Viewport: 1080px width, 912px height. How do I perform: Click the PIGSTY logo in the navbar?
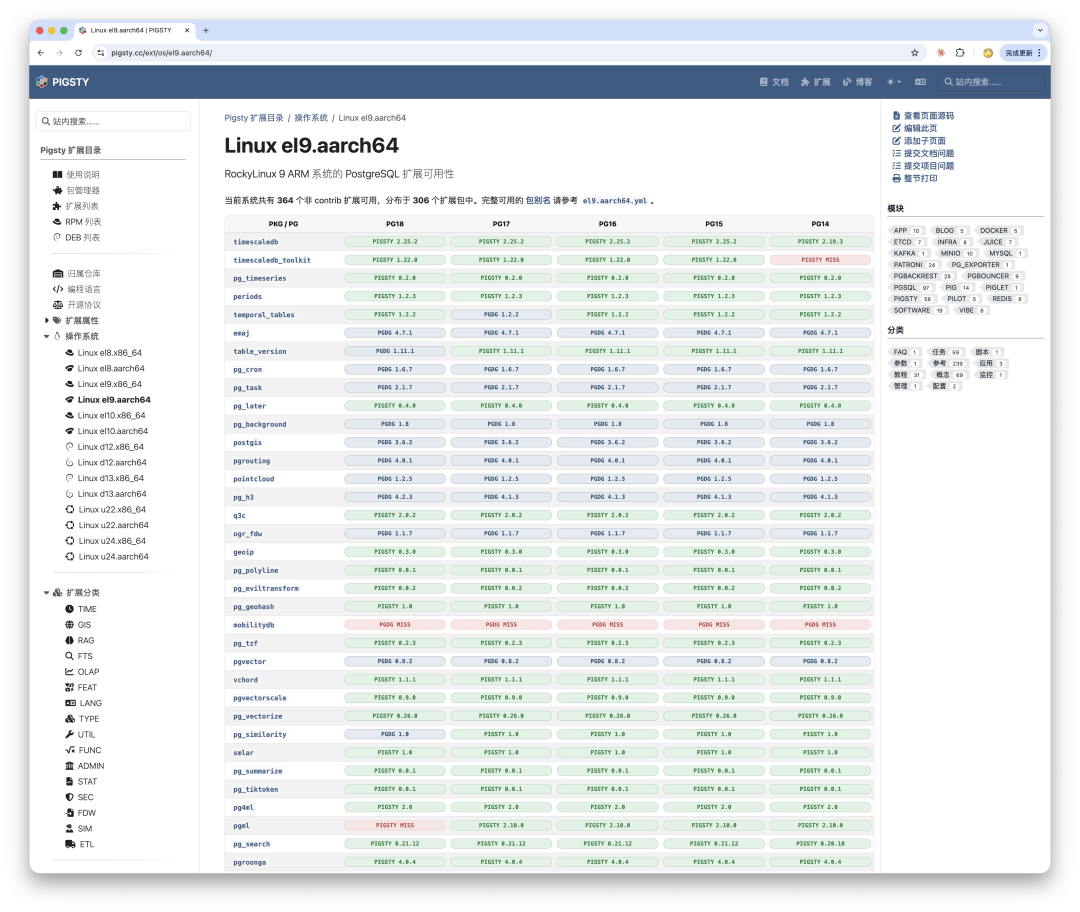tap(63, 82)
